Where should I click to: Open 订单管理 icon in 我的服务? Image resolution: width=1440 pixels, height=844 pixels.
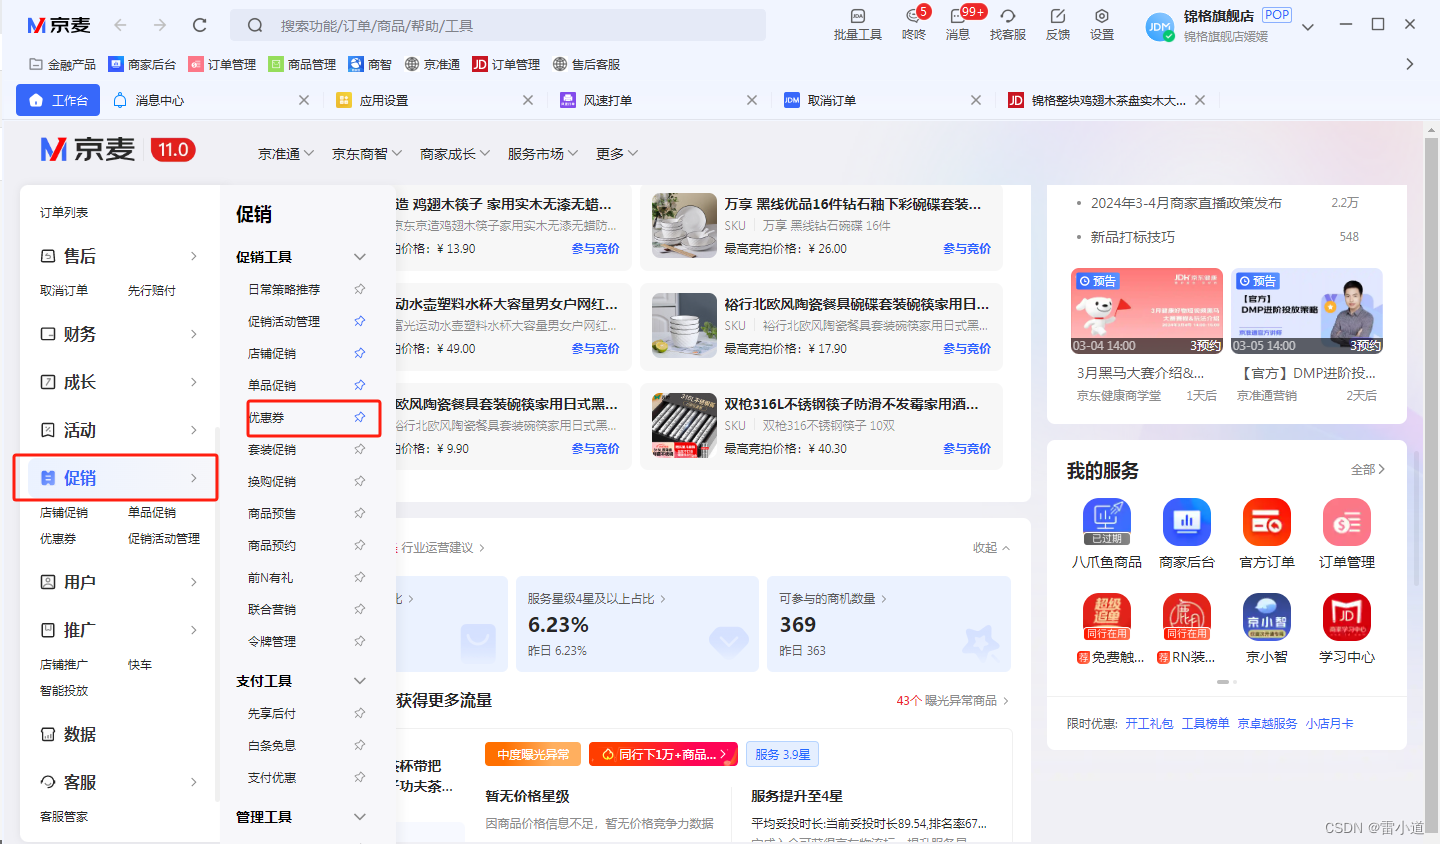click(1347, 521)
